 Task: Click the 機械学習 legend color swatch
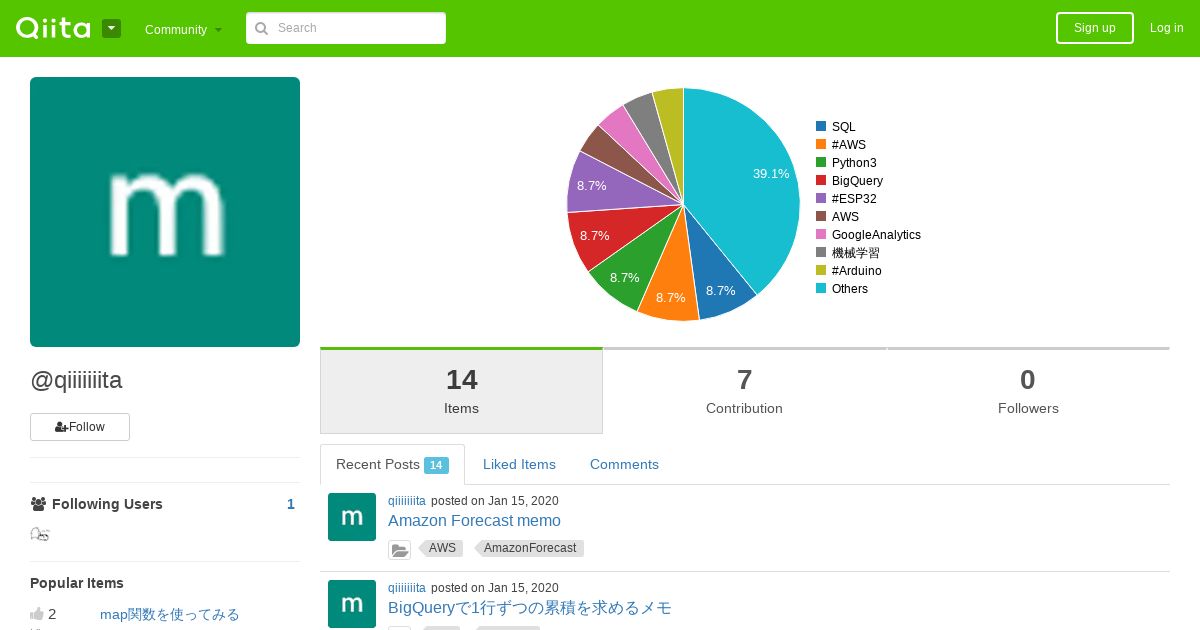point(821,253)
